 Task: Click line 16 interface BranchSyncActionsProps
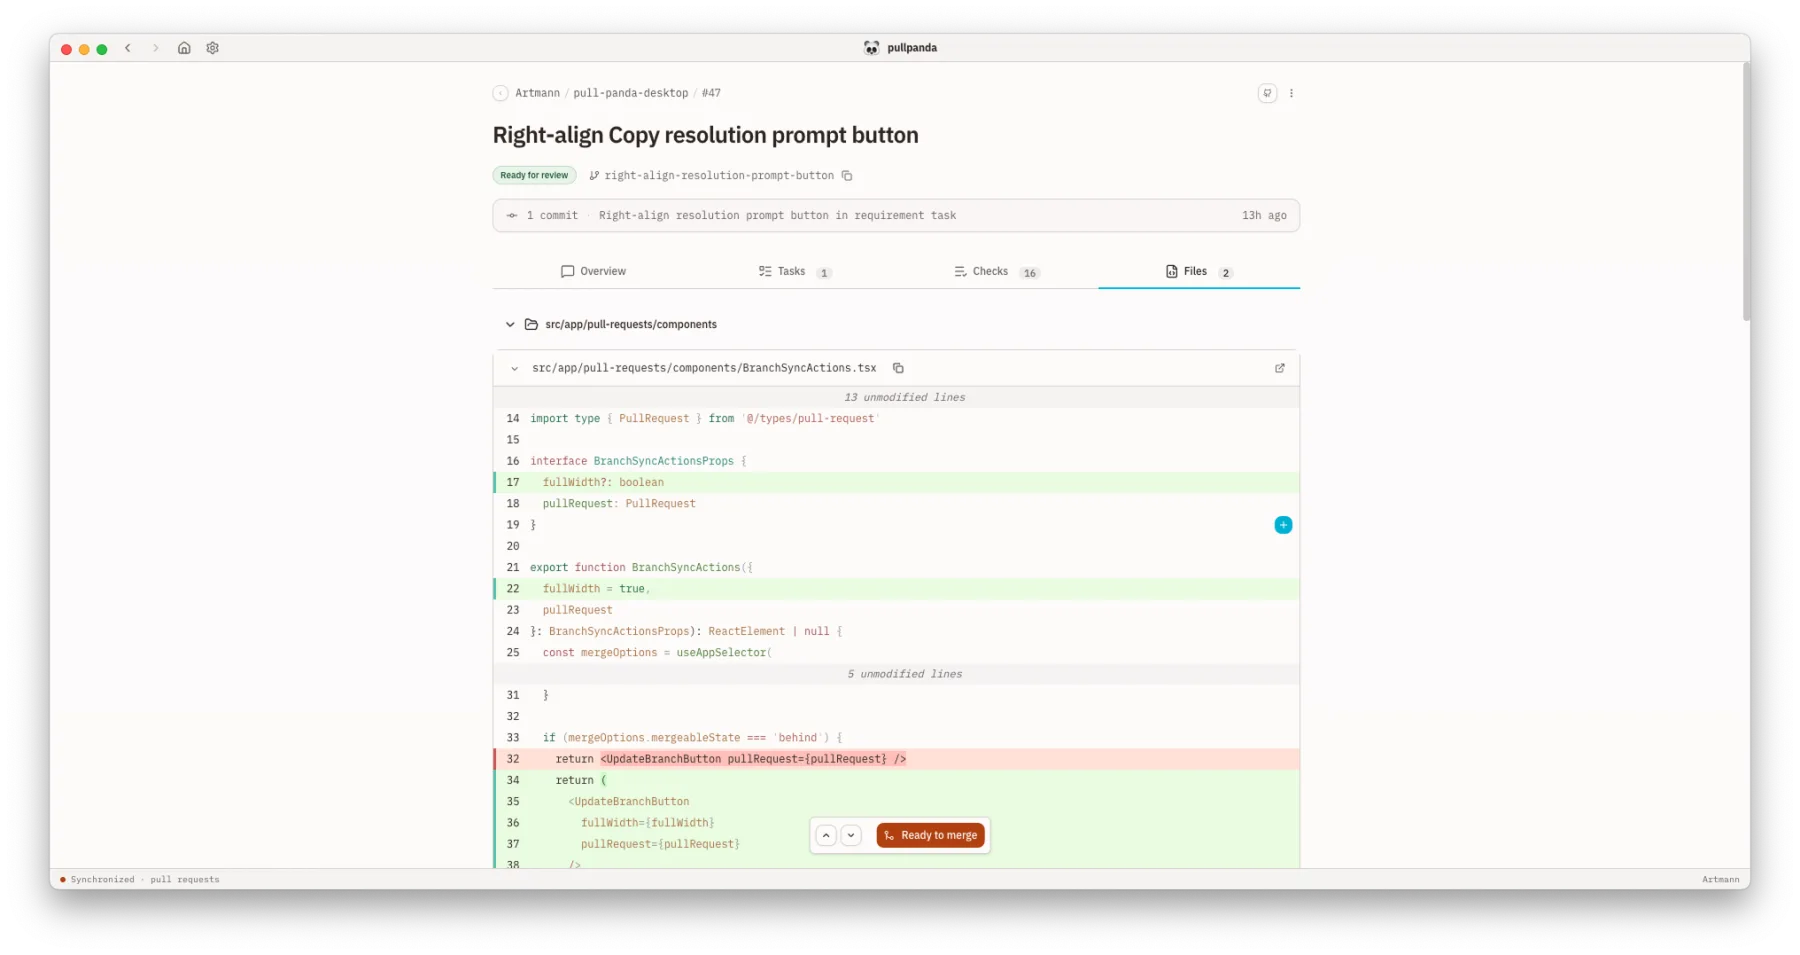click(x=896, y=461)
